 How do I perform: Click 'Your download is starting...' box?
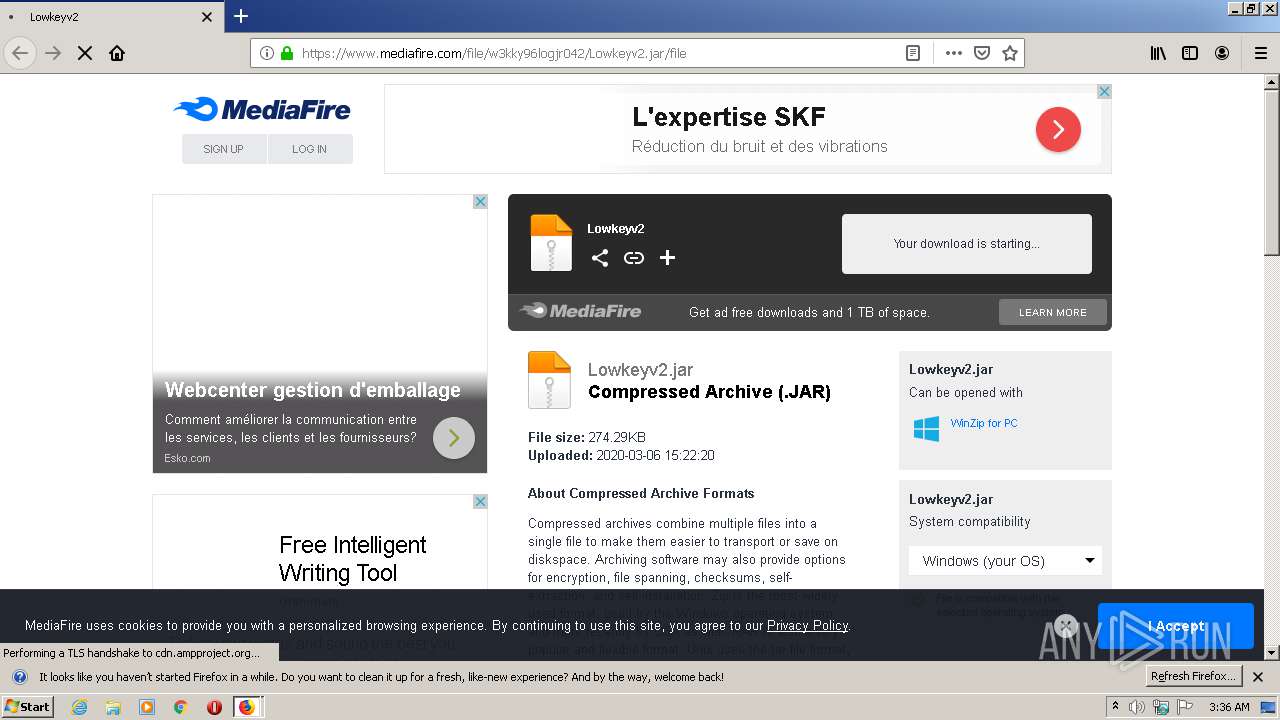(x=966, y=243)
